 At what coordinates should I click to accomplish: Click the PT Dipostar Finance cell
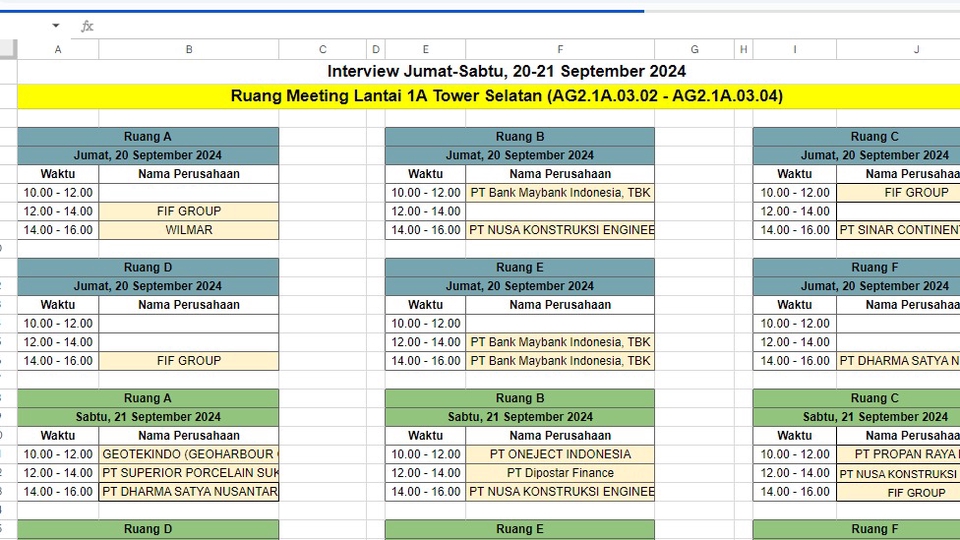point(560,473)
